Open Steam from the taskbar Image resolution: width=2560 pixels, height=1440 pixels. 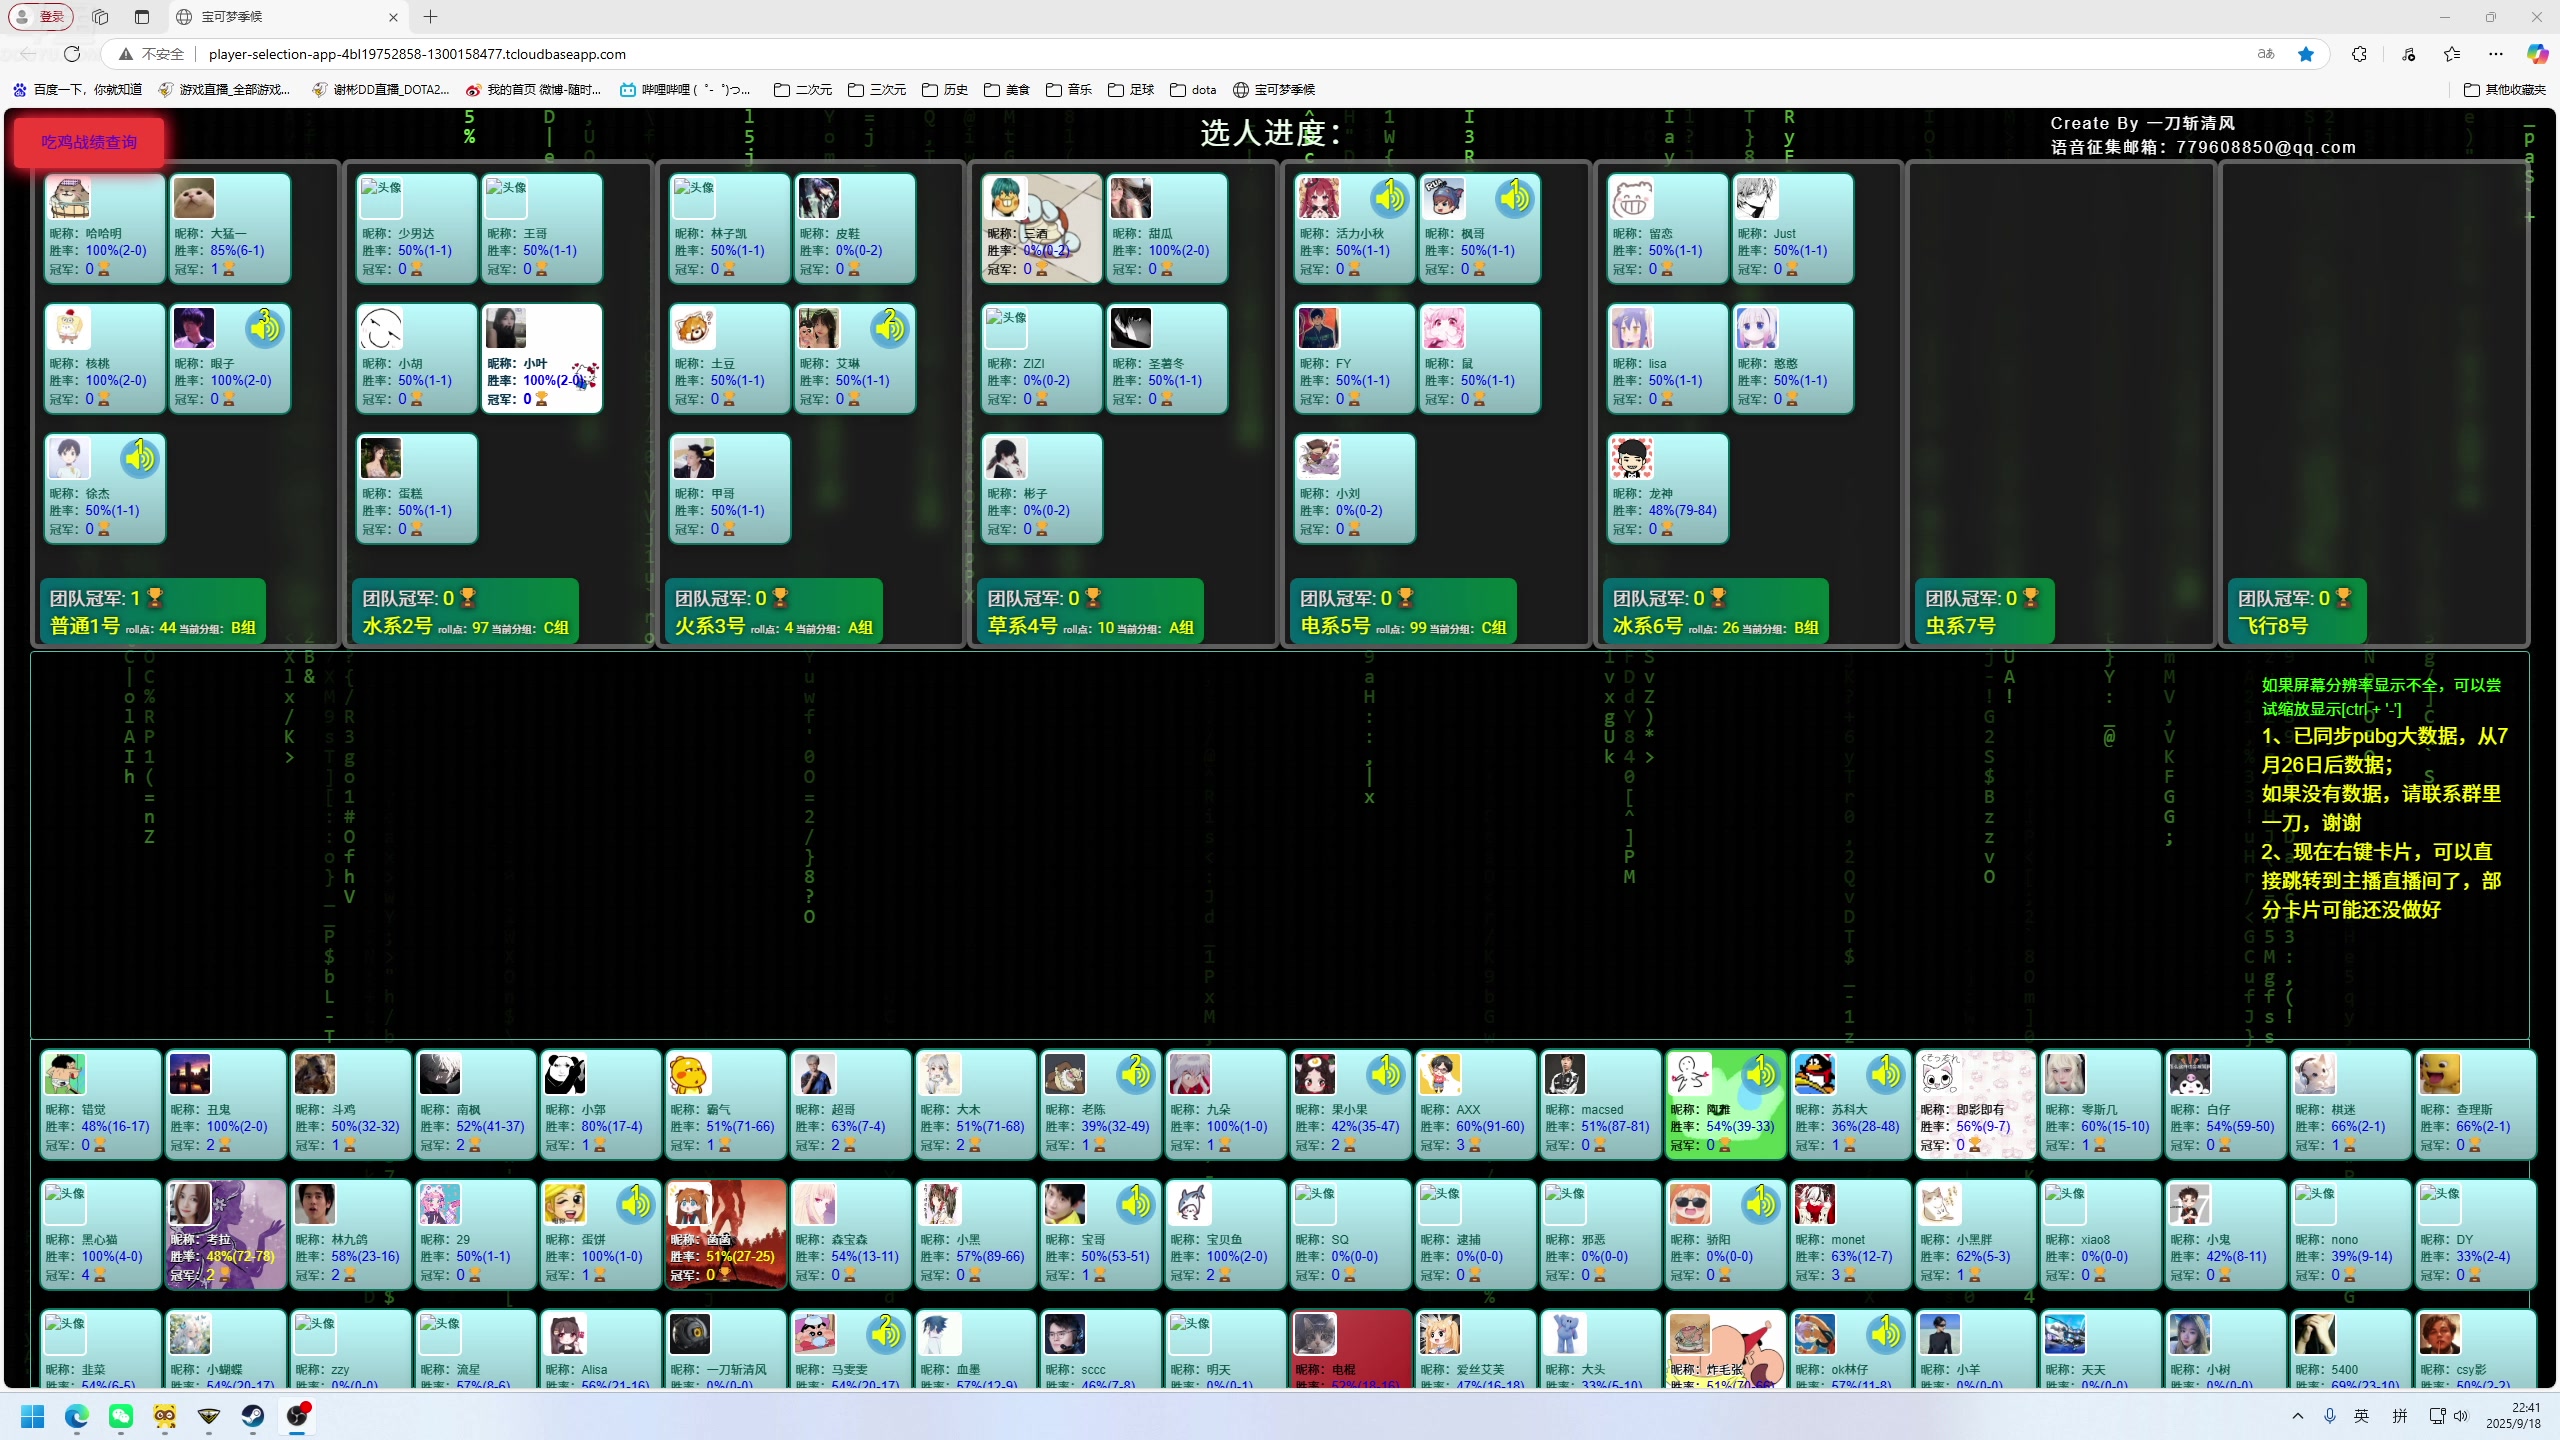tap(253, 1416)
